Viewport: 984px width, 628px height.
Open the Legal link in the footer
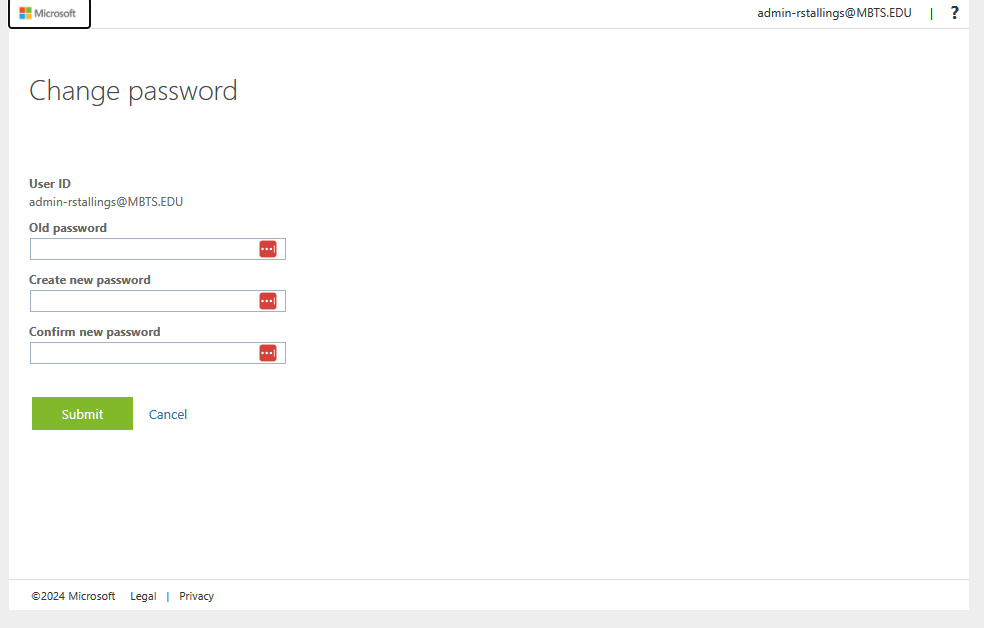click(143, 596)
